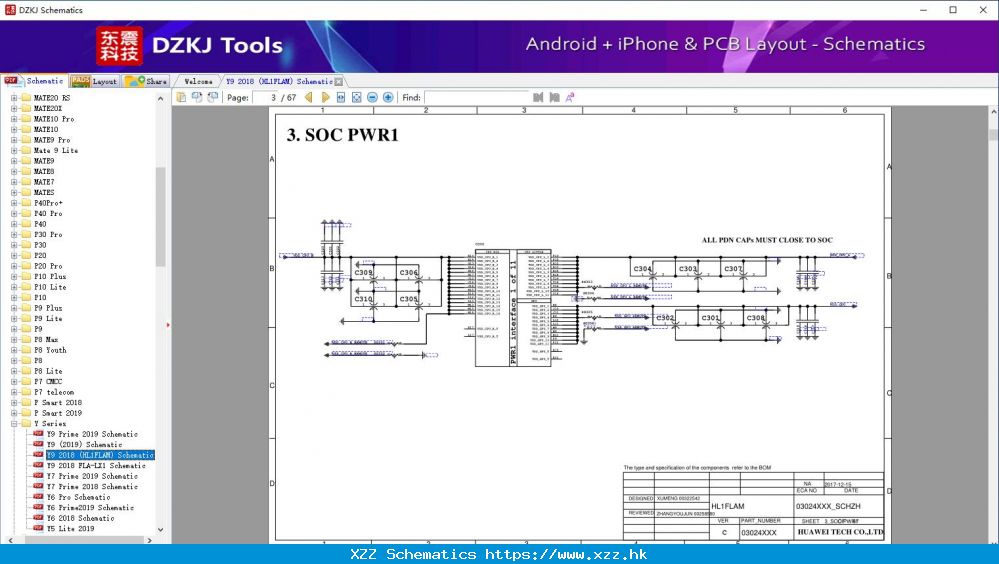This screenshot has width=999, height=564.
Task: Maximize the DZKJ Schematics window
Action: pos(953,10)
